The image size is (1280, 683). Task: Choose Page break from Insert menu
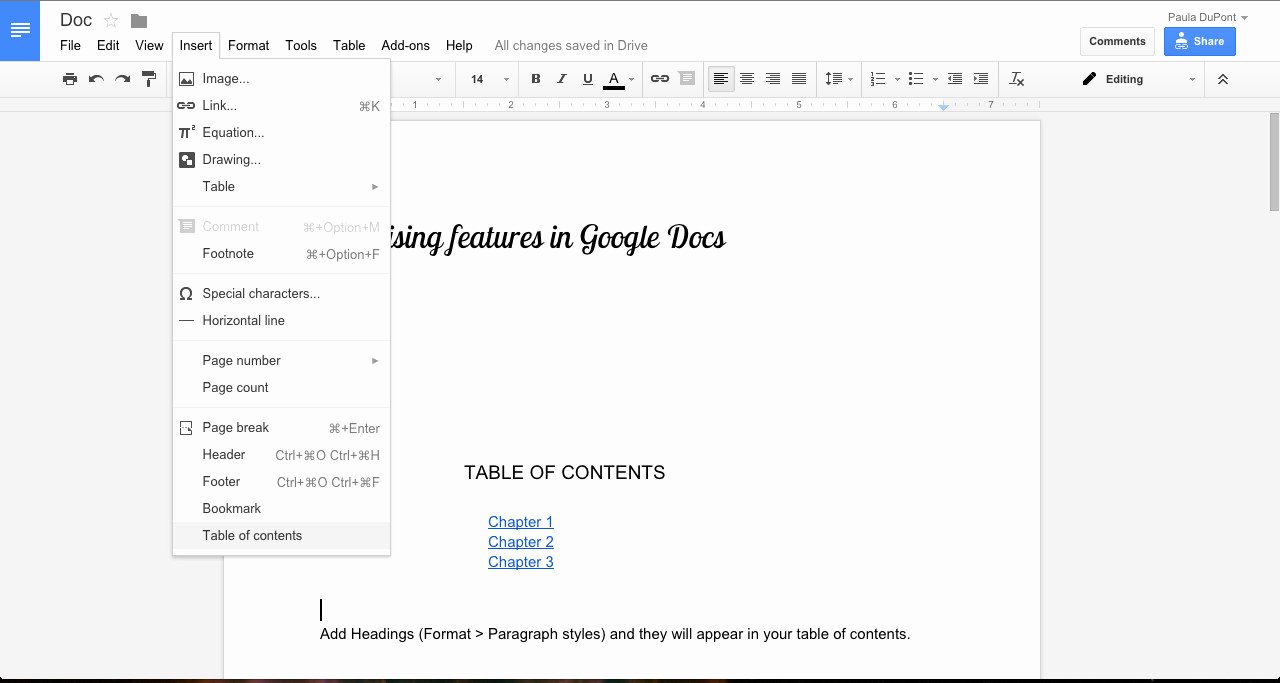tap(281, 427)
